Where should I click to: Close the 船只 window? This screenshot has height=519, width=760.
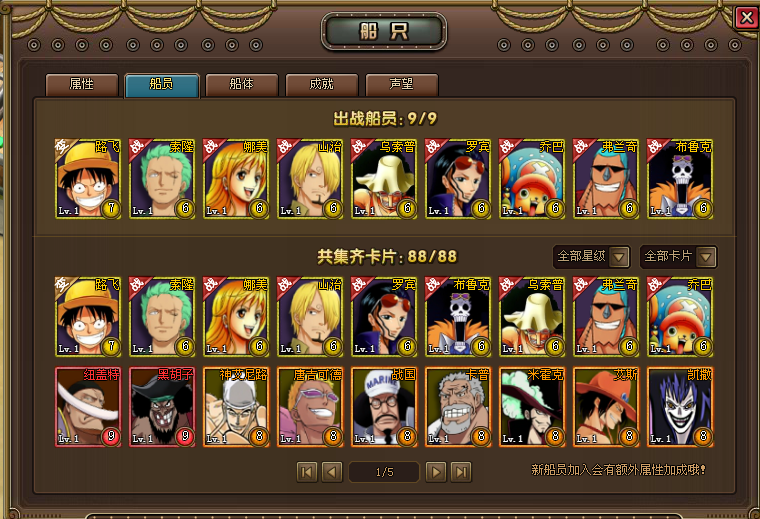[747, 18]
